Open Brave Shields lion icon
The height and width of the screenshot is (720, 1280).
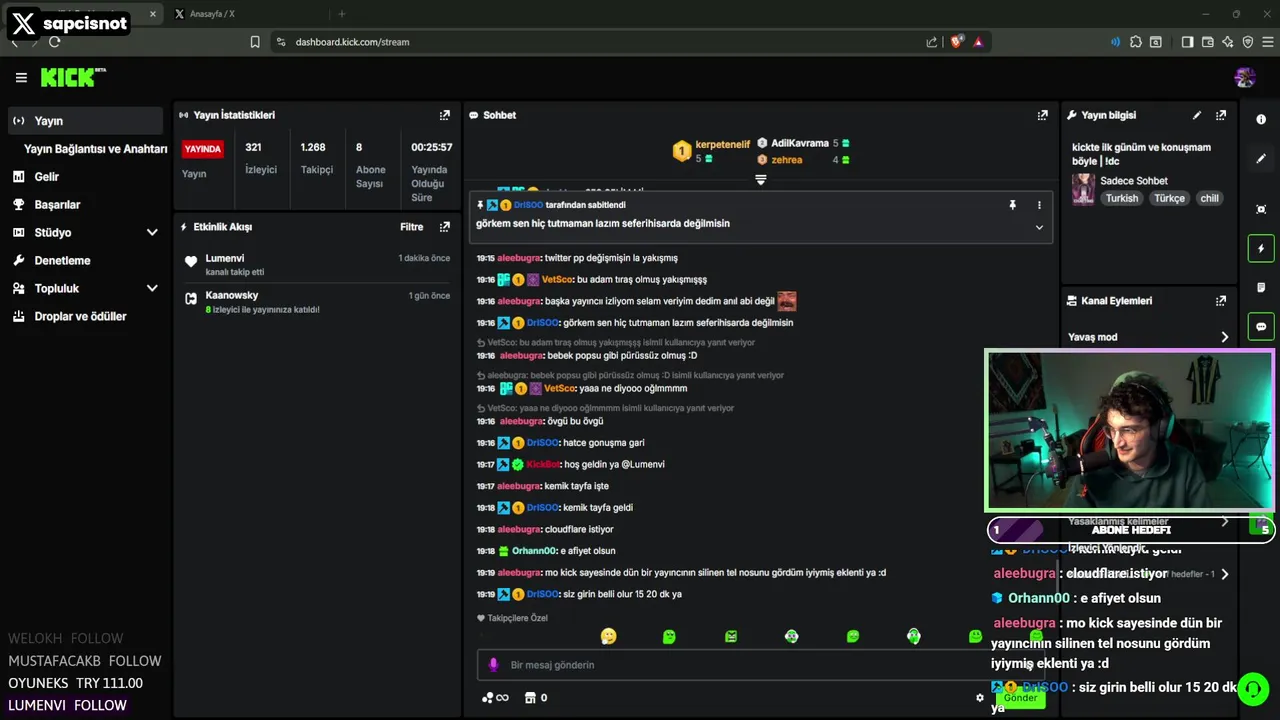957,42
